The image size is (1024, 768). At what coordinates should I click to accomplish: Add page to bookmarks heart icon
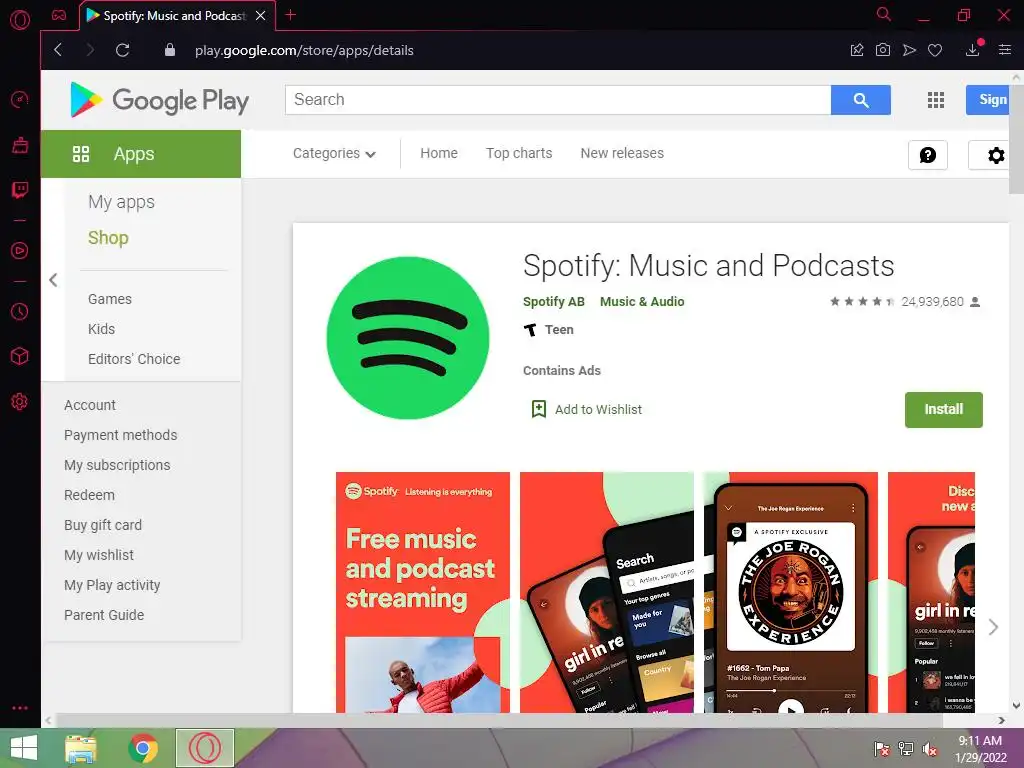[x=935, y=50]
